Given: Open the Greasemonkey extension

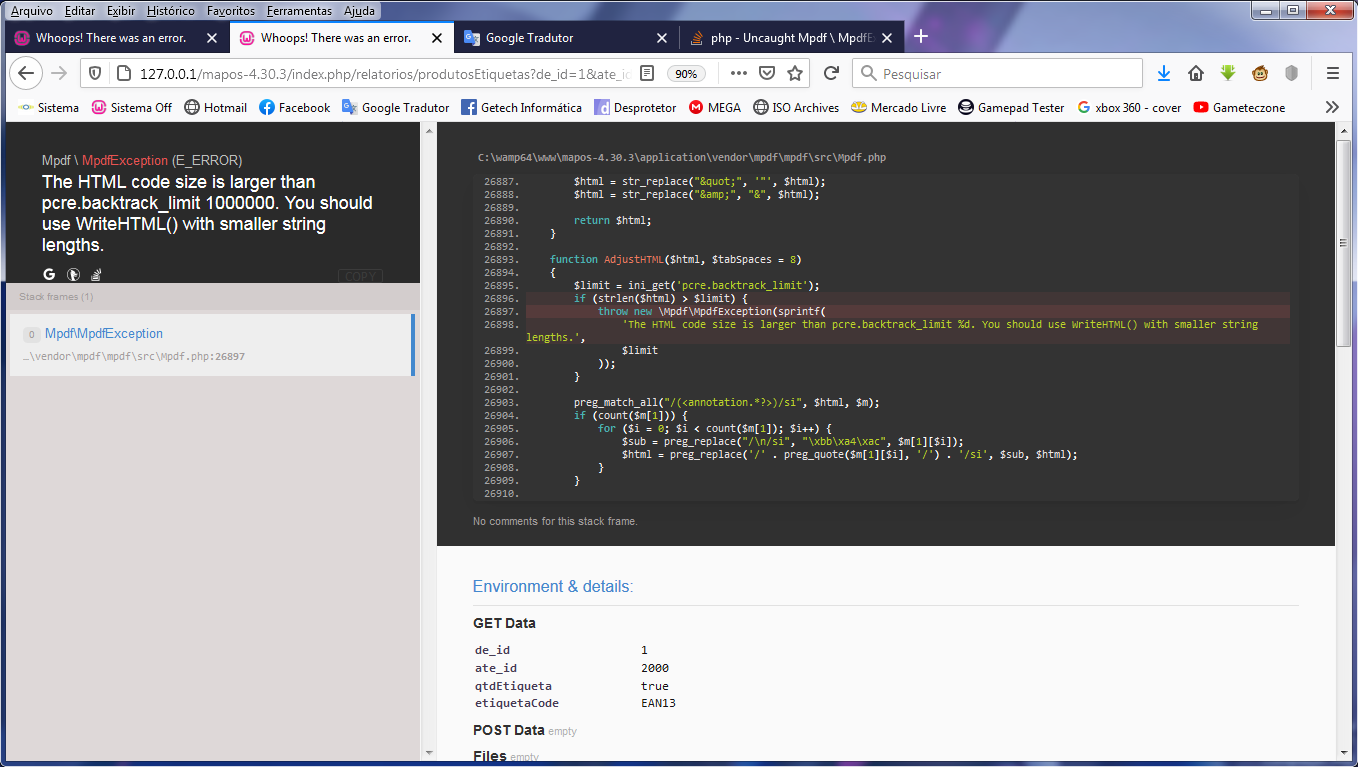Looking at the screenshot, I should (x=1259, y=73).
